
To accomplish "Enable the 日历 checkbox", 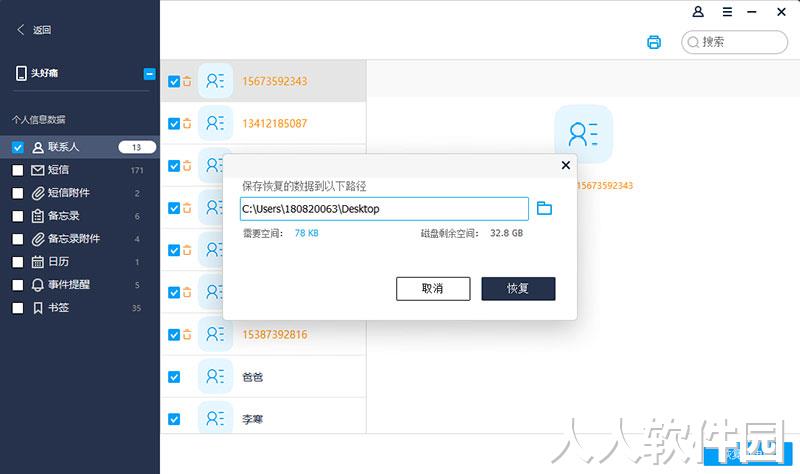I will 18,262.
